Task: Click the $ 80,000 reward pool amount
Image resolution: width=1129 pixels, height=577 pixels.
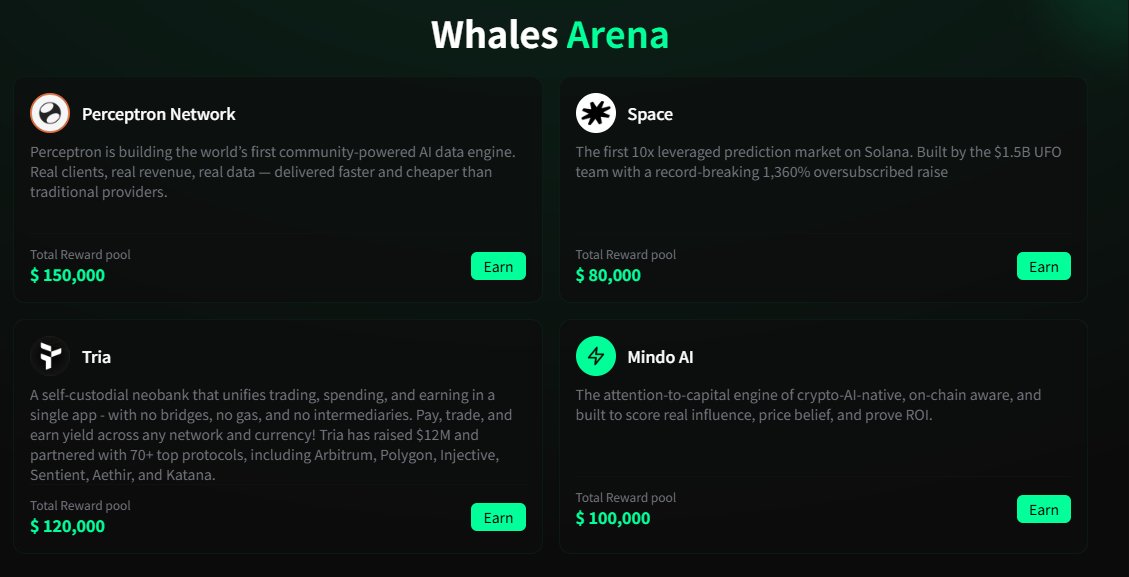Action: coord(608,275)
